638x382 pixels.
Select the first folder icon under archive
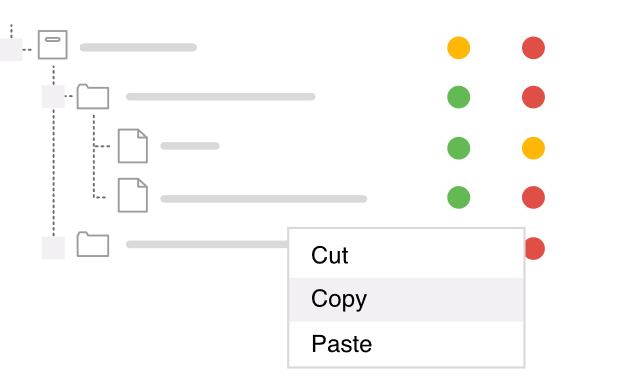(93, 96)
